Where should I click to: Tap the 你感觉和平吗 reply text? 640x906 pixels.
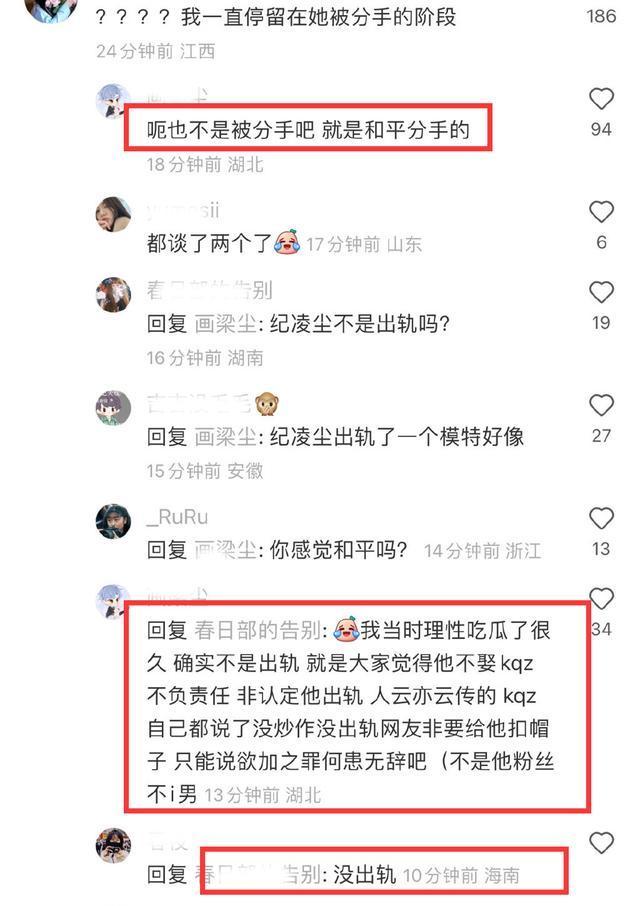click(x=338, y=549)
